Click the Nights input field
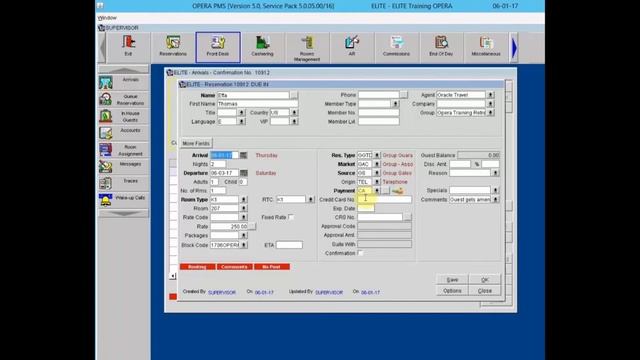The width and height of the screenshot is (640, 360). (x=218, y=164)
